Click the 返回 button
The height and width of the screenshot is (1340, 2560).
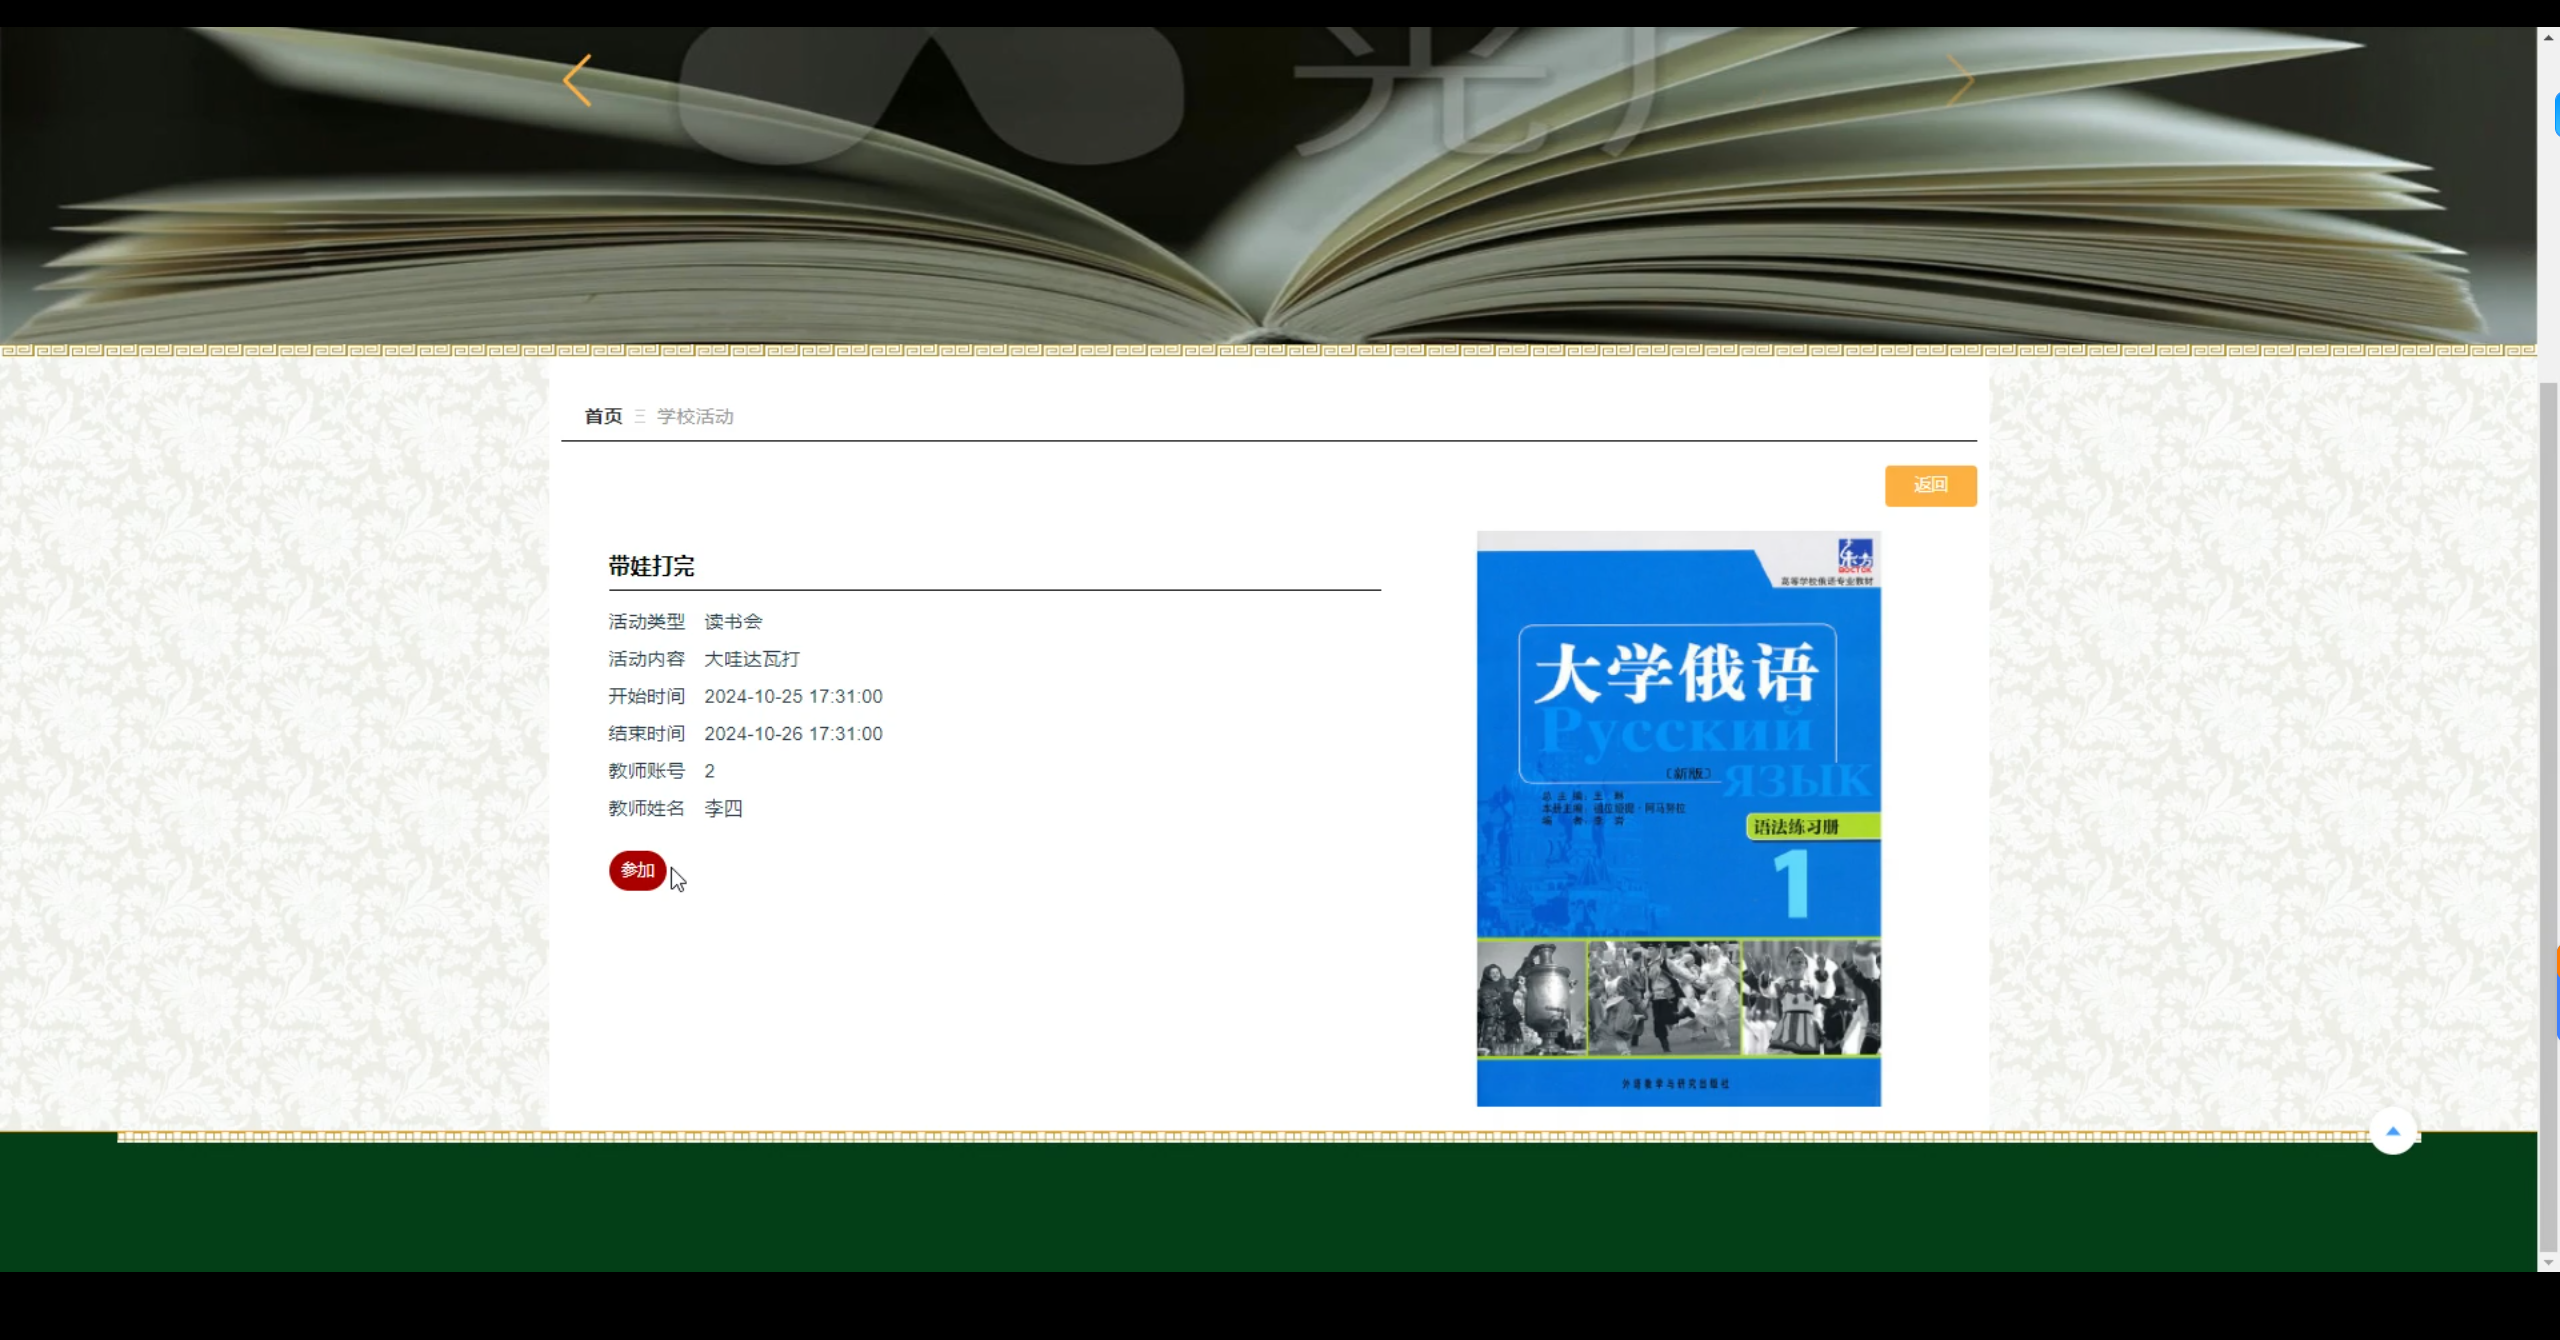point(1930,485)
